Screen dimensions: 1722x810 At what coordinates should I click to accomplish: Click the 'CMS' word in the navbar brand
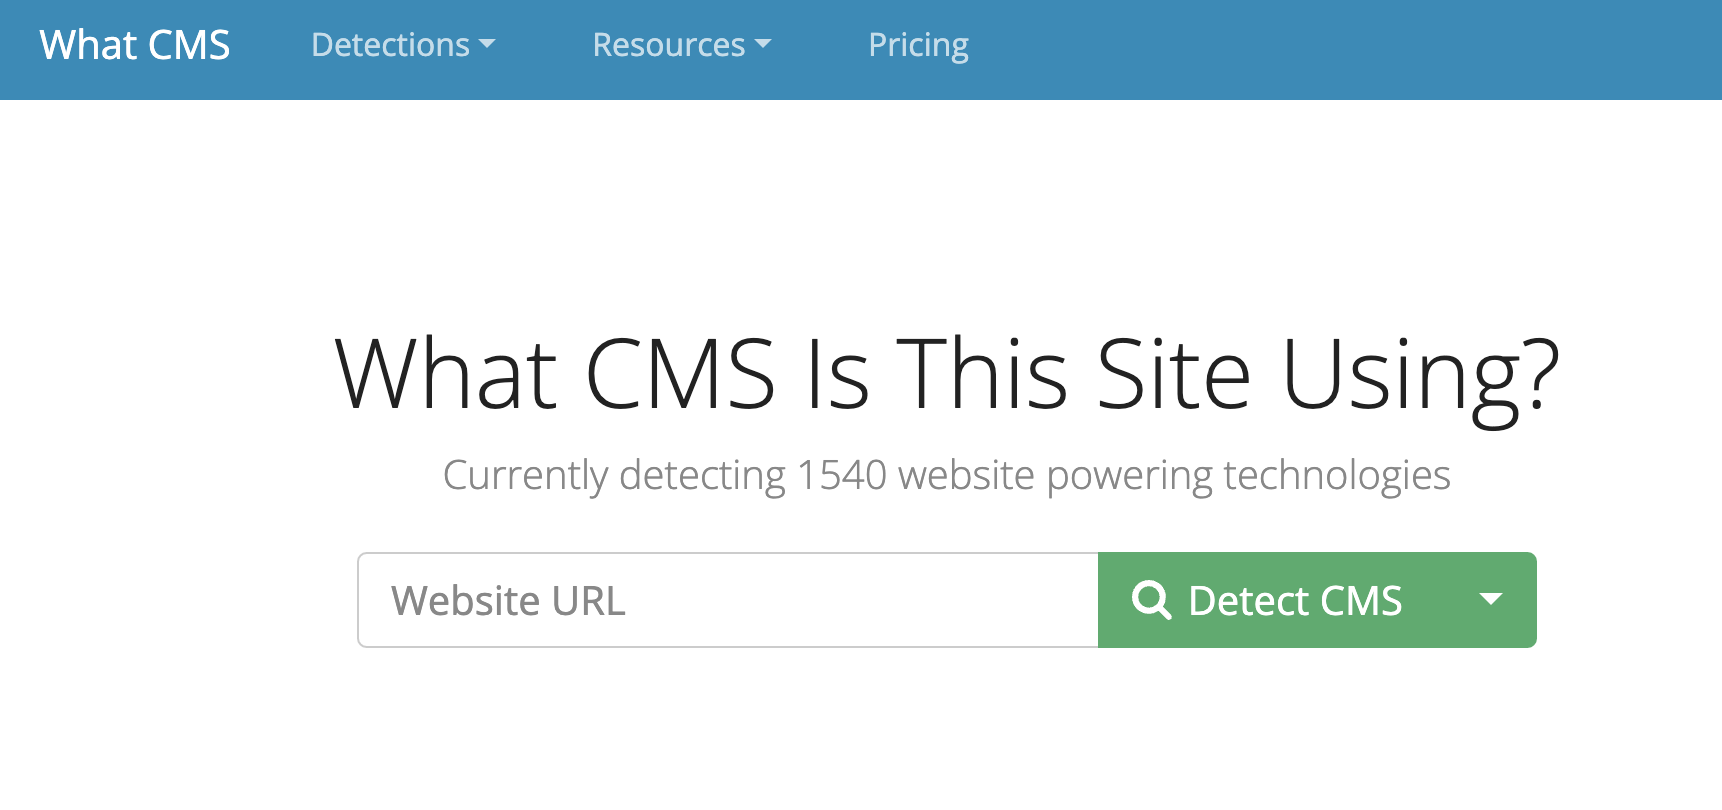coord(189,45)
